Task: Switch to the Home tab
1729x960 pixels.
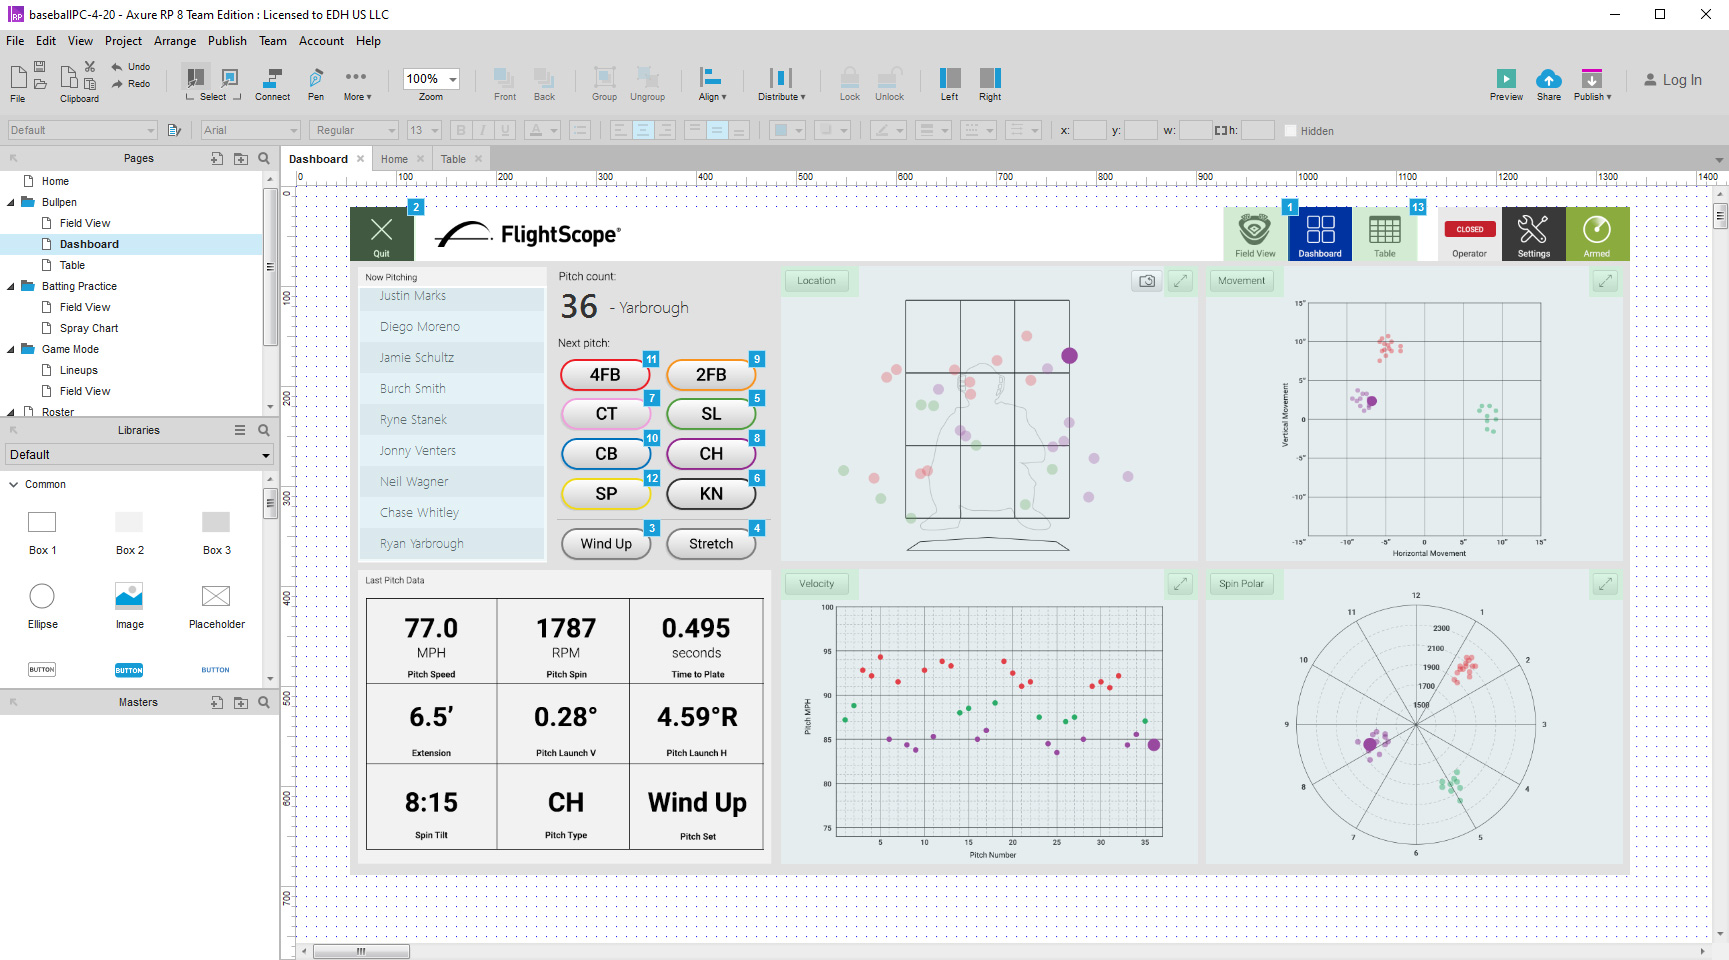Action: point(394,159)
